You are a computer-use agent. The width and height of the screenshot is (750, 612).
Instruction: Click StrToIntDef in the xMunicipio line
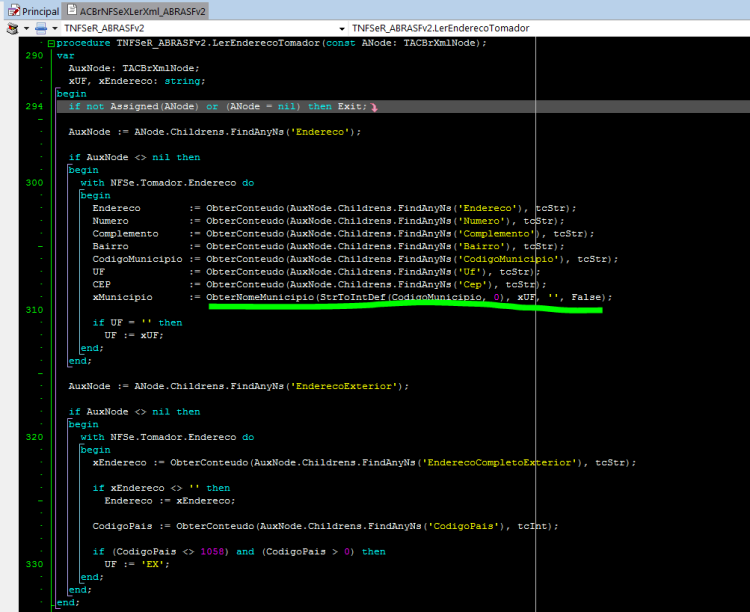[x=353, y=297]
